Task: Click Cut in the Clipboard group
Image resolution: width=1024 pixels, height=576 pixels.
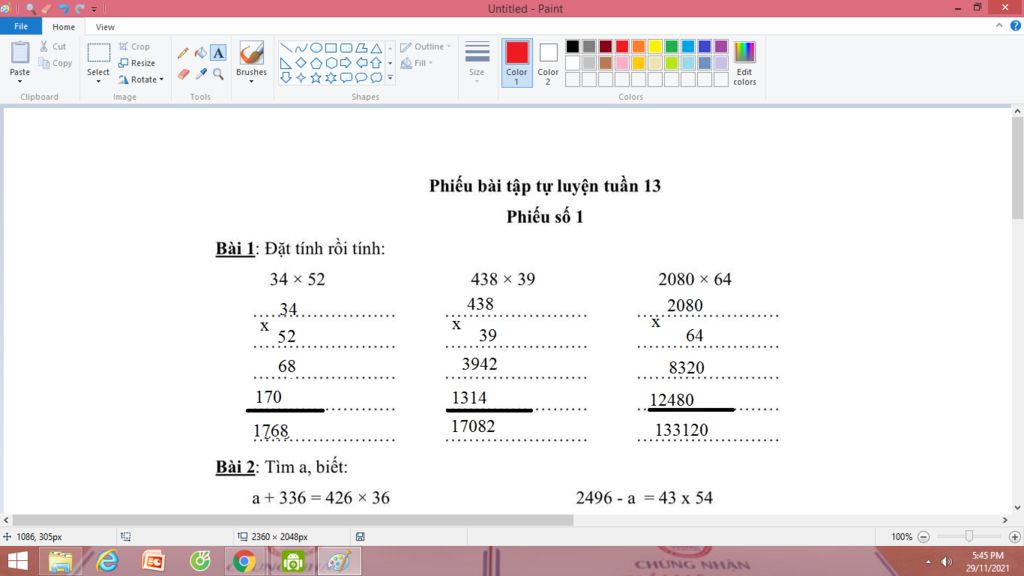Action: (53, 46)
